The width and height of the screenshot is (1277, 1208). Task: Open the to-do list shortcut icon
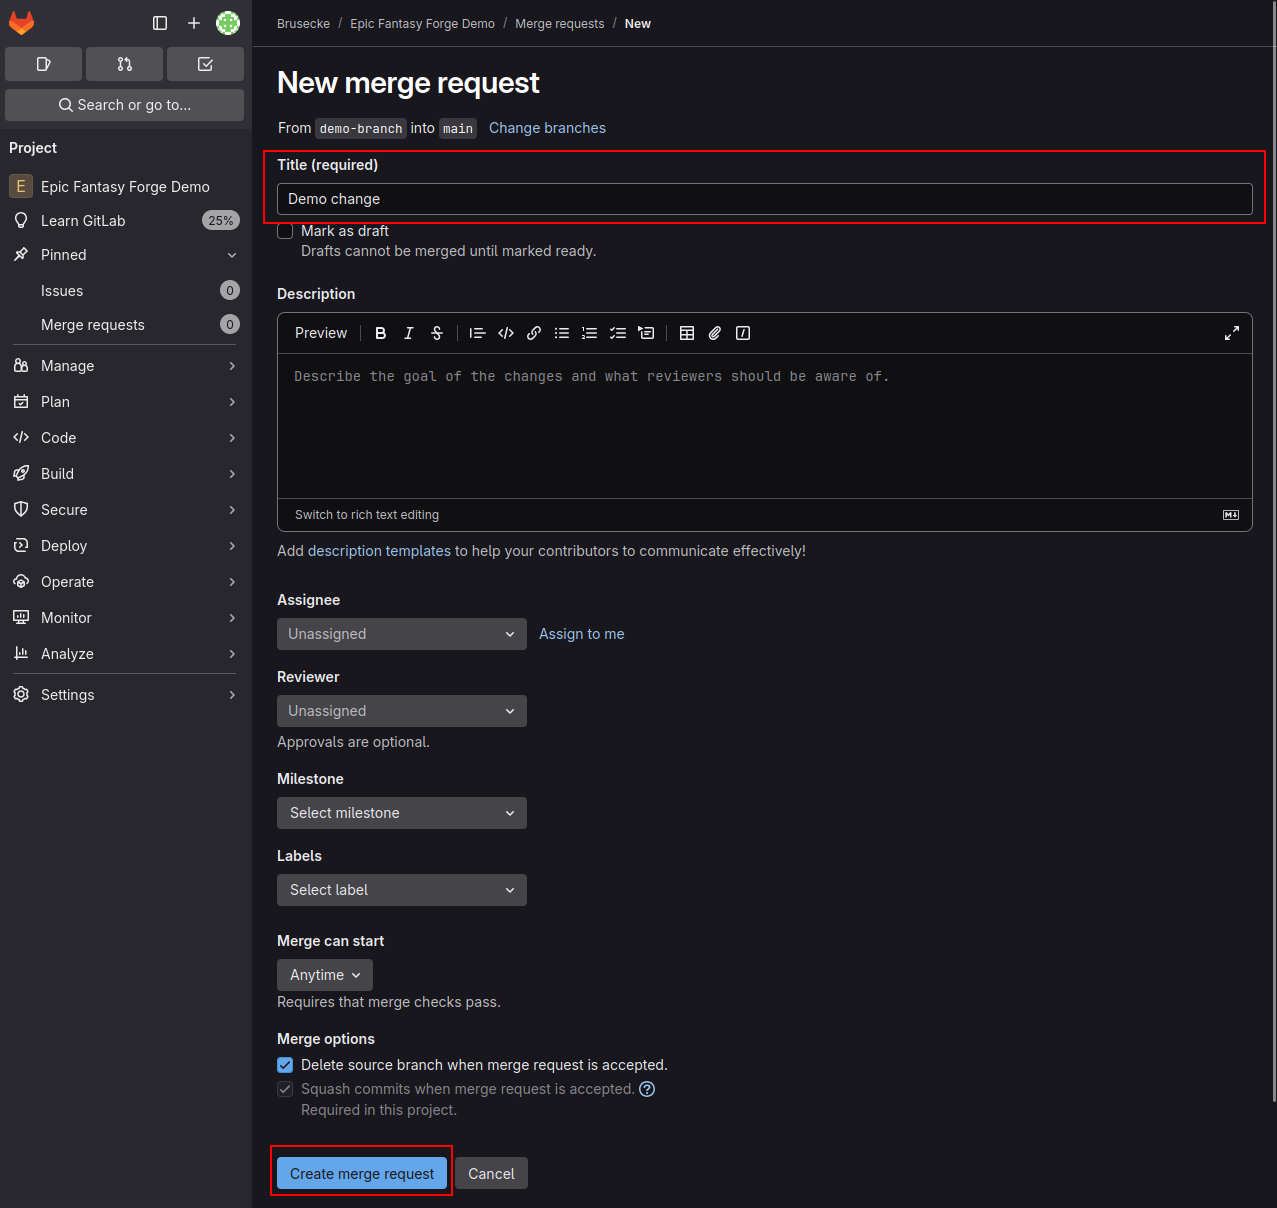coord(205,64)
